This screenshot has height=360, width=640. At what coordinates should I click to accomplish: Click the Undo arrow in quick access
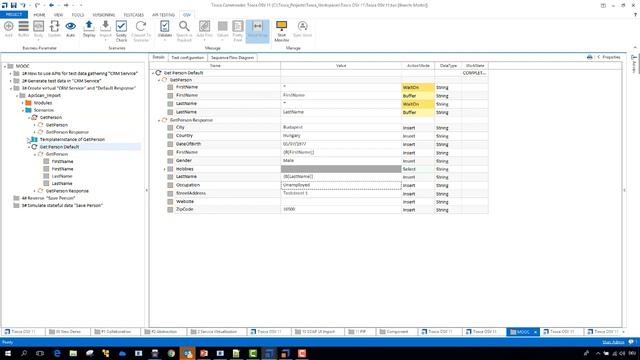click(23, 5)
